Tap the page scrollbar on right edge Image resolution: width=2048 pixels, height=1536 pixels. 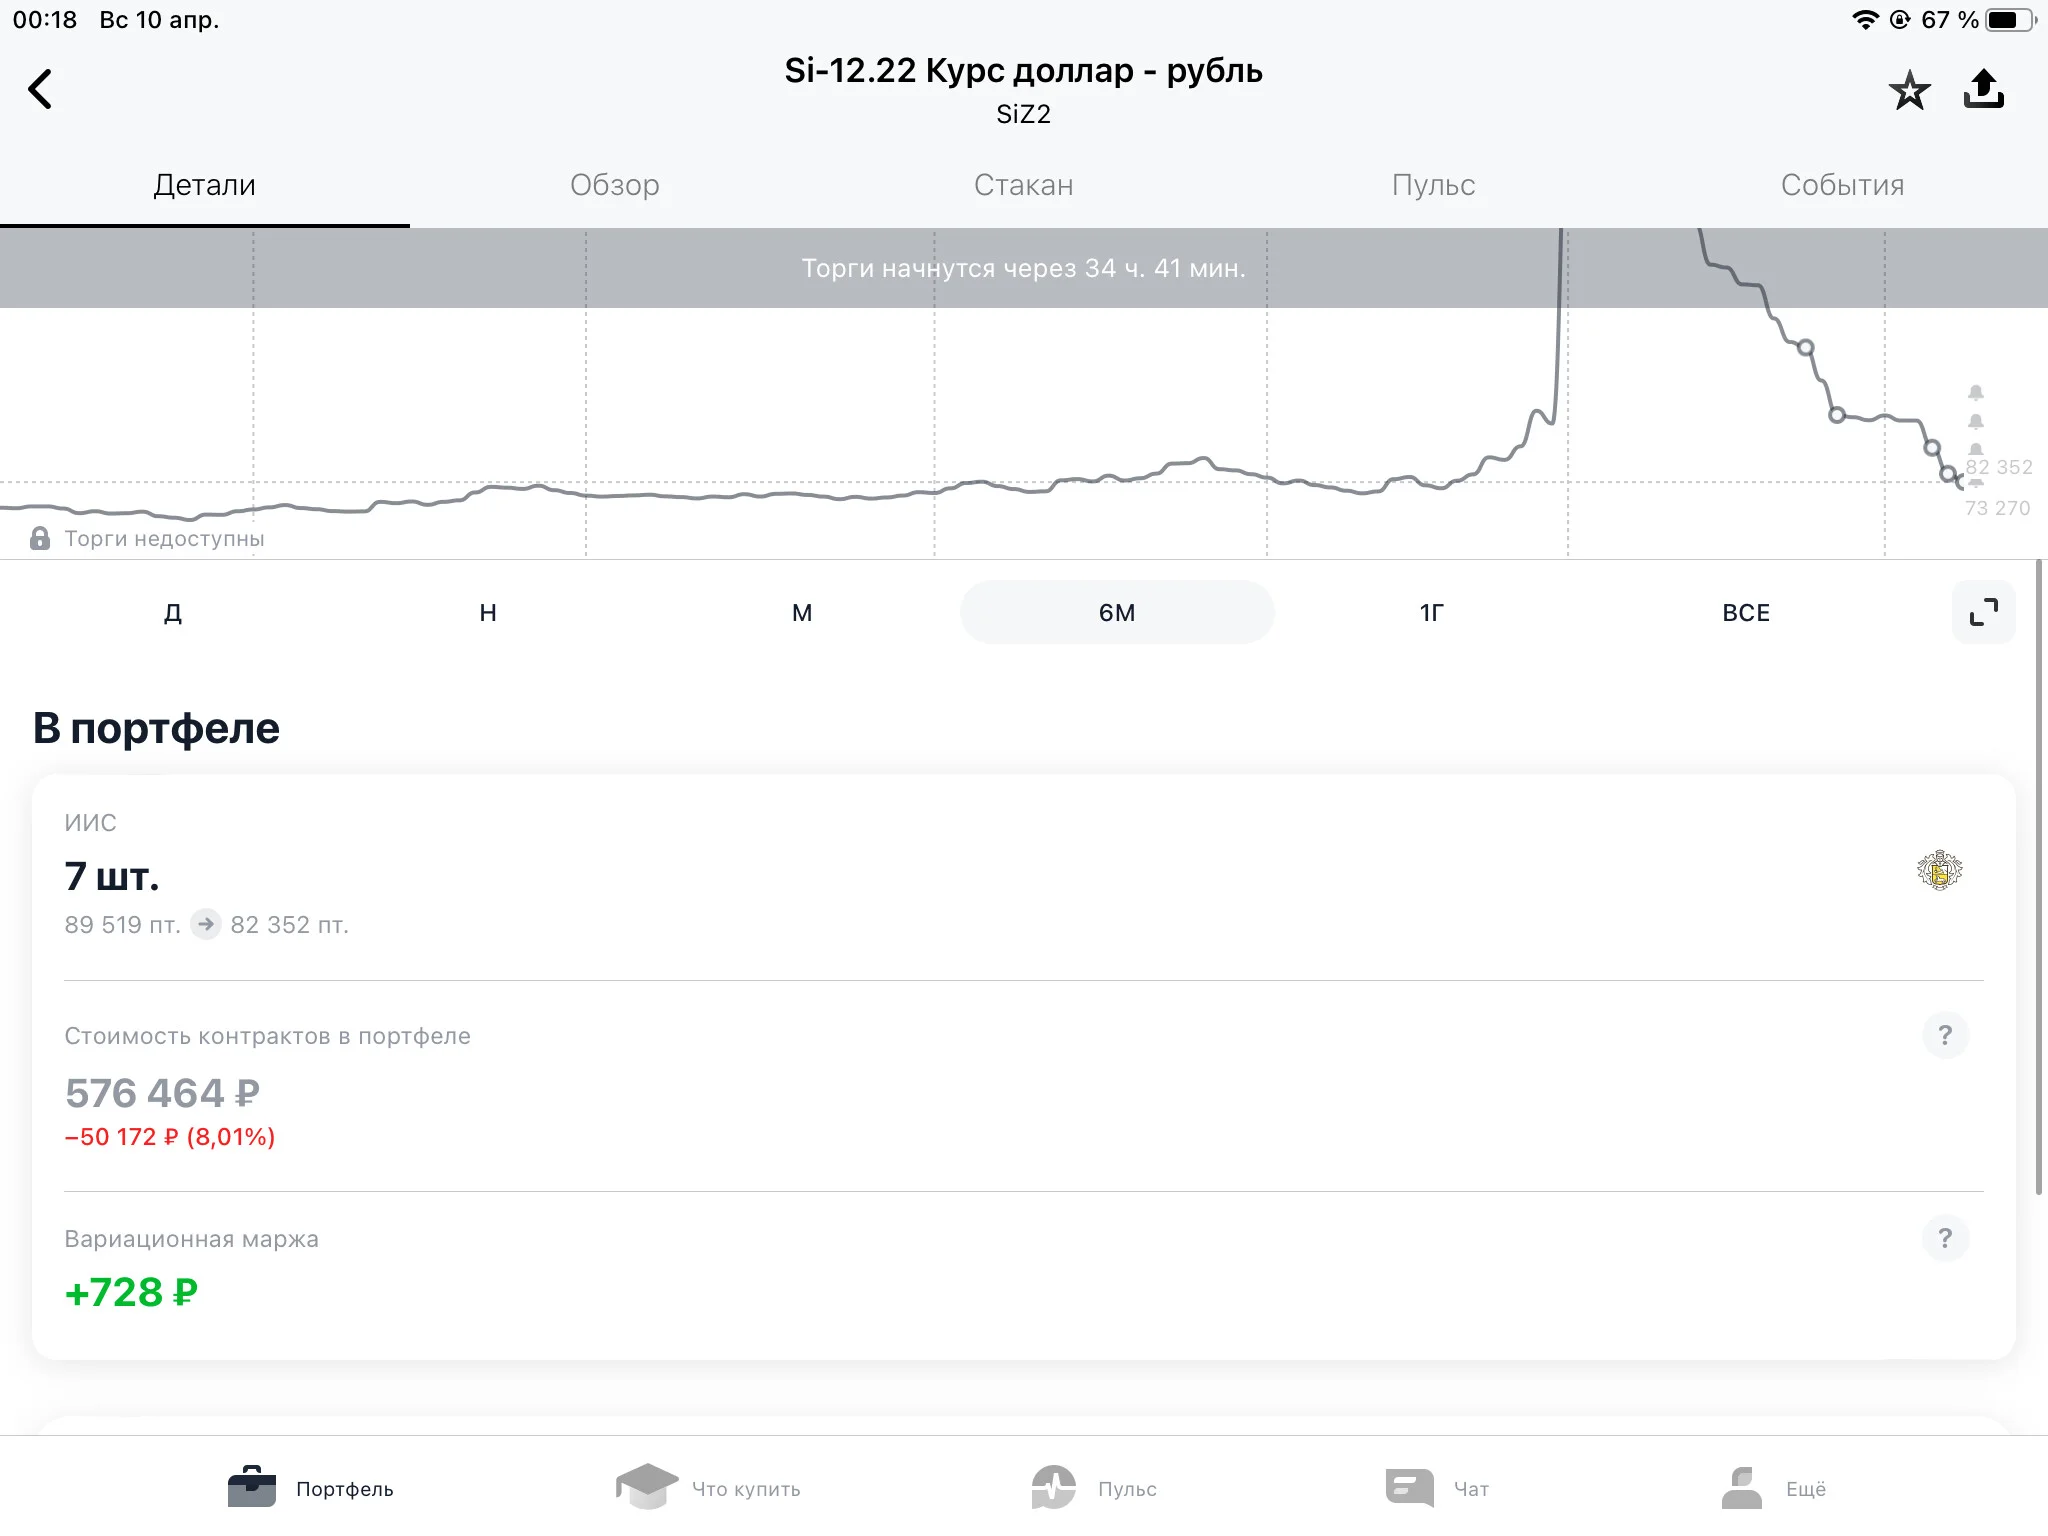click(x=2039, y=876)
